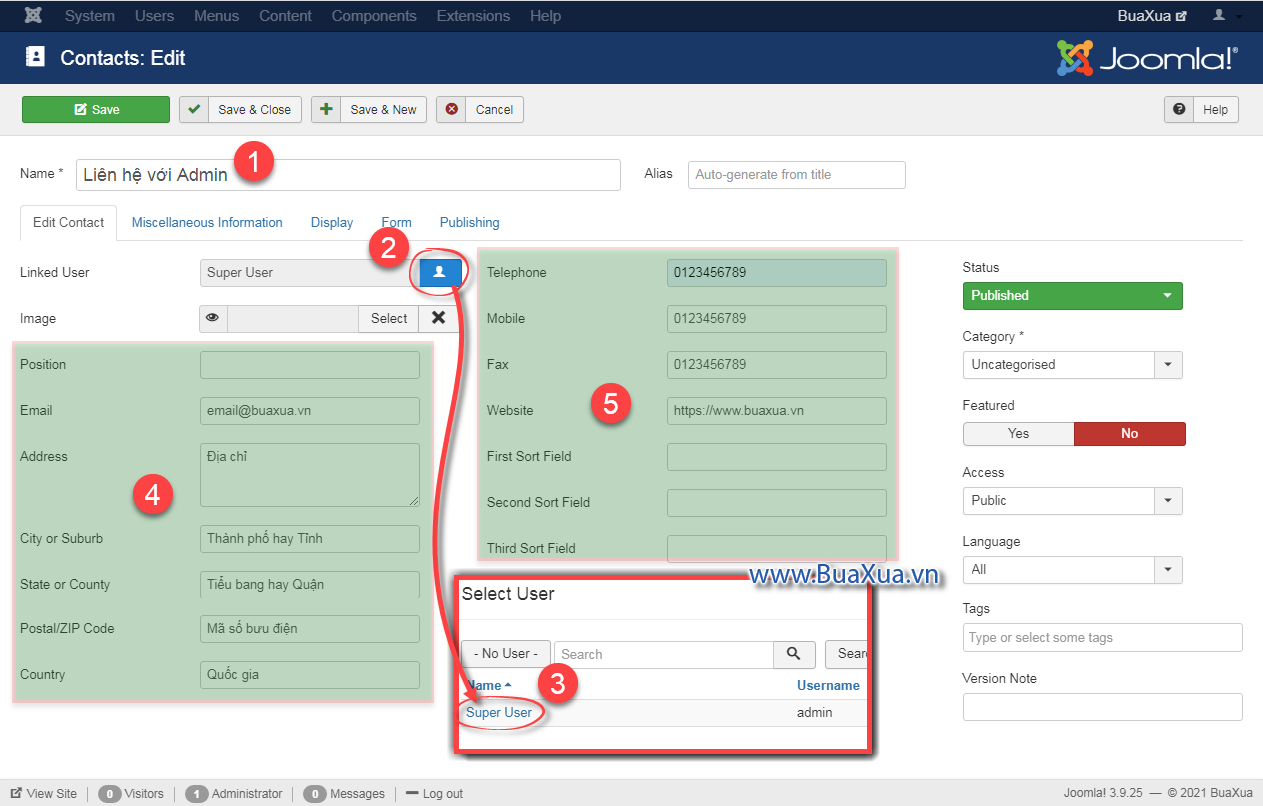Switch to the Miscellaneous Information tab
Screen dimensions: 1263x806
(207, 223)
